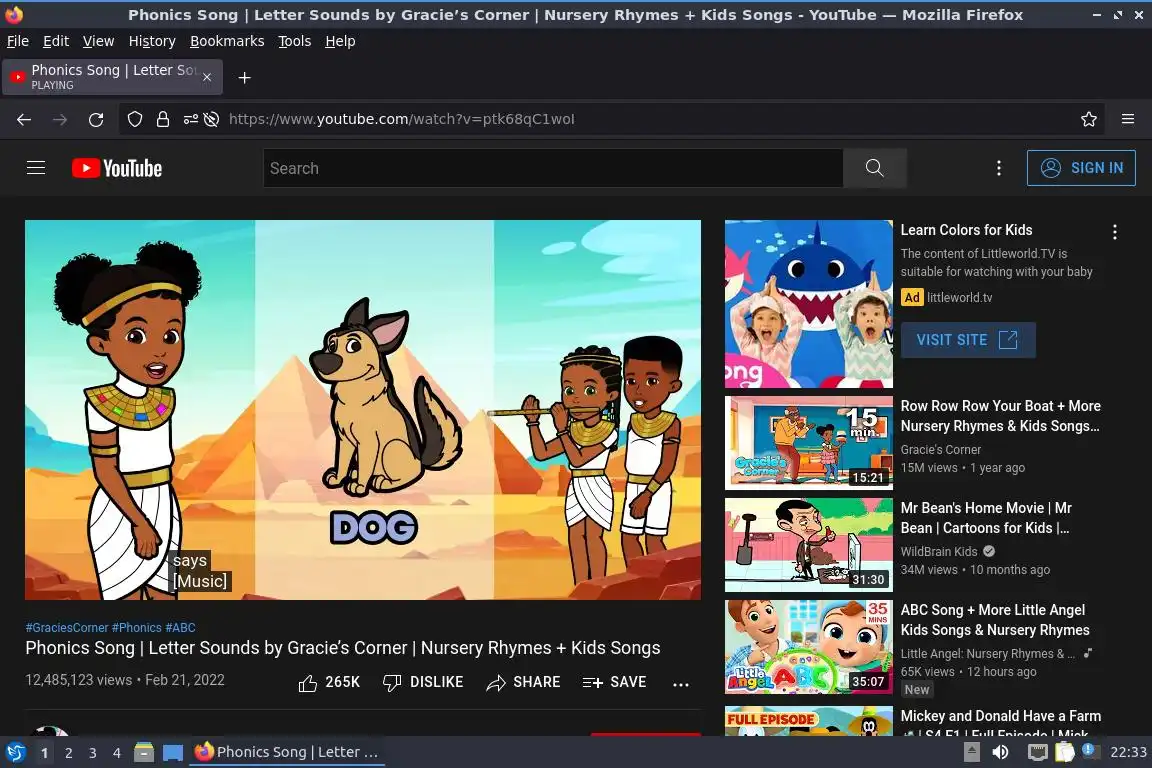Open the options menu for Learn Colors ad
This screenshot has height=768, width=1152.
(1115, 232)
